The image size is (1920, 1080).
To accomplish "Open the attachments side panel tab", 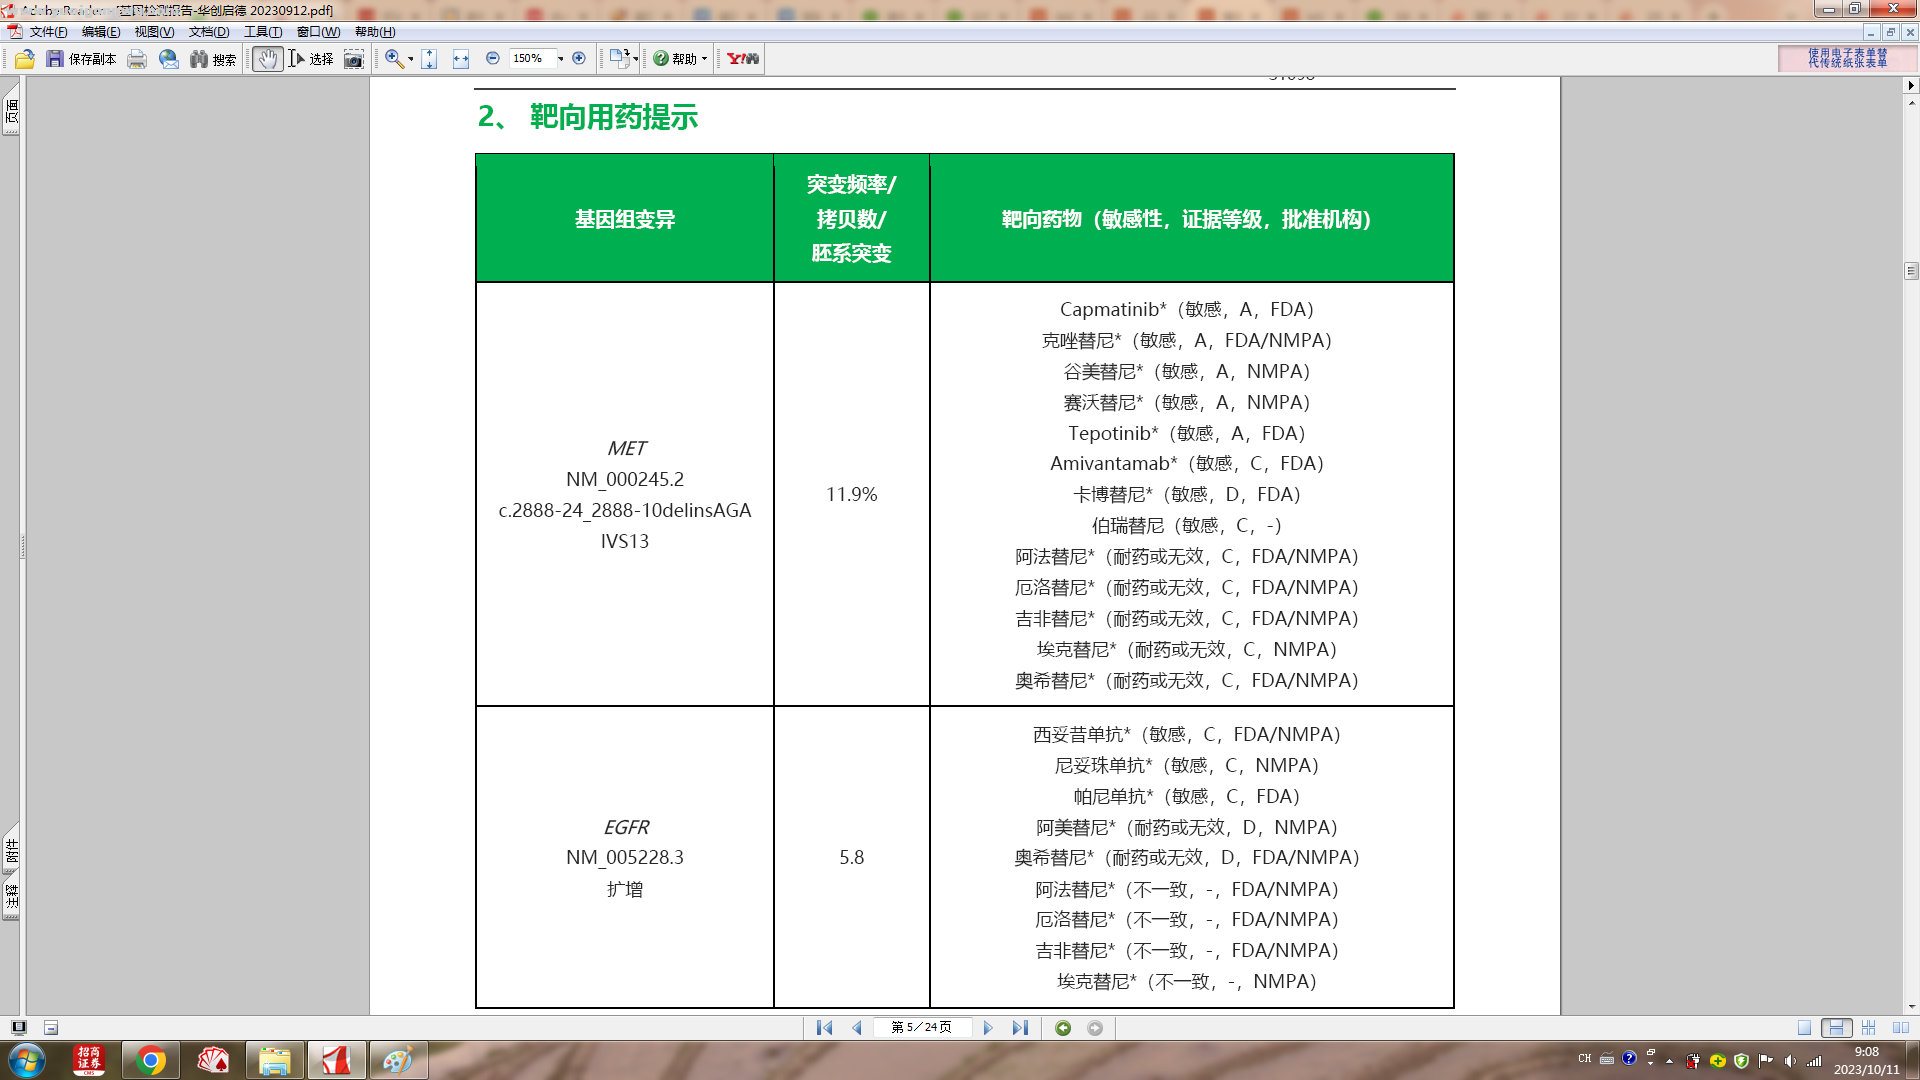I will click(x=11, y=850).
